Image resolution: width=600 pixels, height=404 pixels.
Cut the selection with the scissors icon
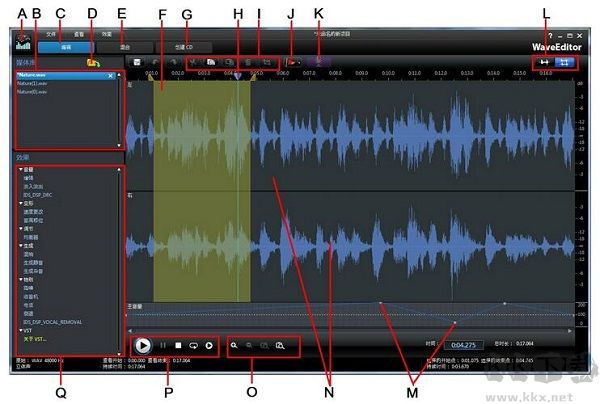[x=193, y=62]
